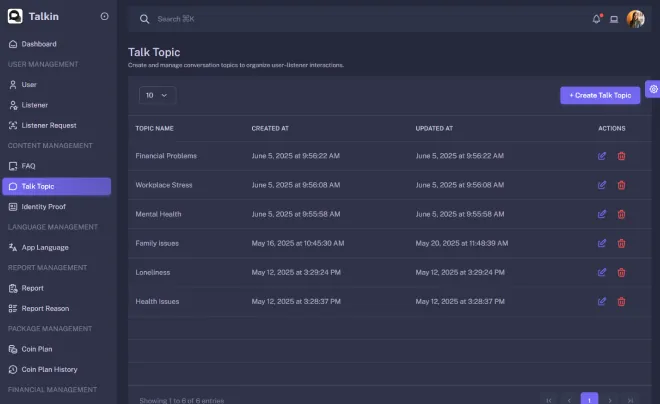
Task: Click the Create Talk Topic button
Action: (600, 96)
